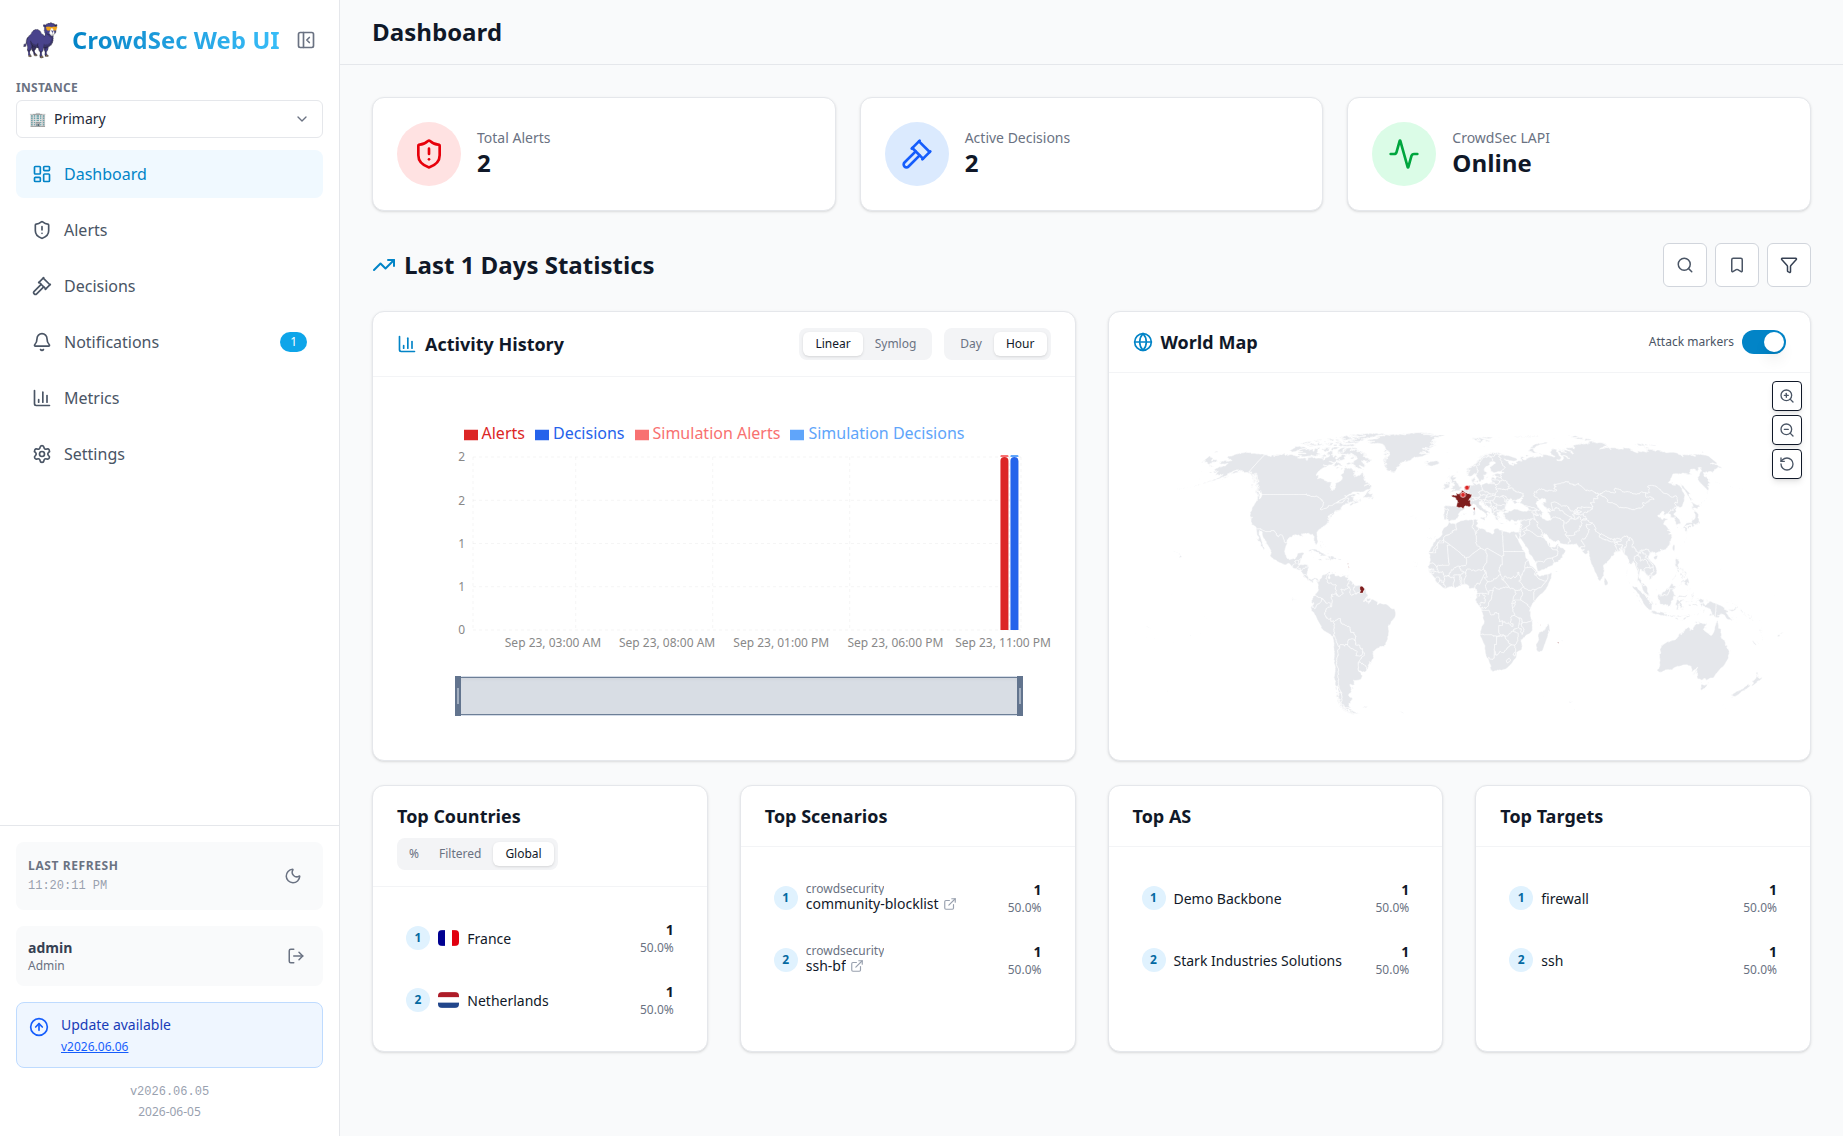Click the Active Decisions gavel icon
This screenshot has width=1843, height=1136.
917,154
